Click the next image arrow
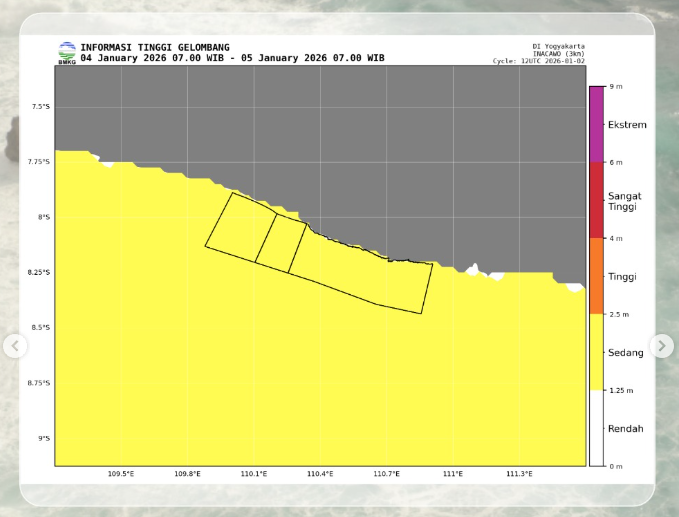 tap(662, 346)
